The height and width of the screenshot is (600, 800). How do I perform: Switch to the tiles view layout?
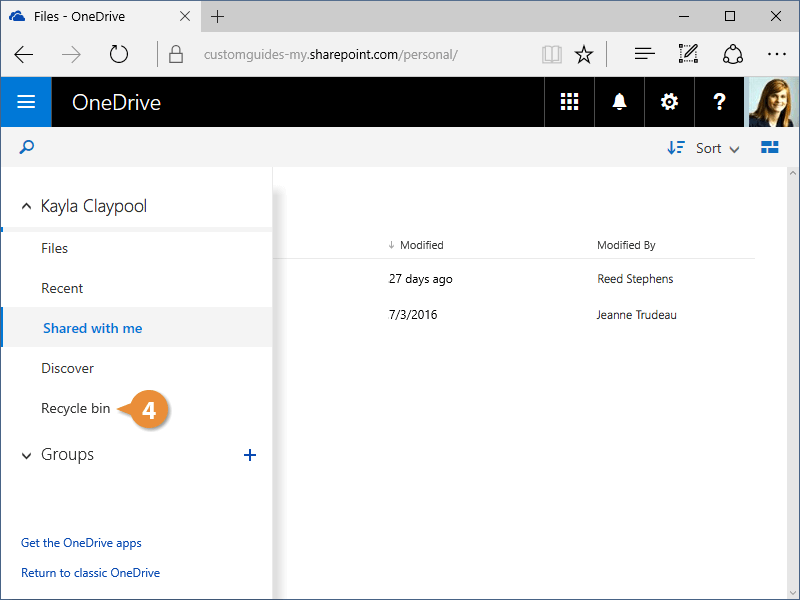770,148
